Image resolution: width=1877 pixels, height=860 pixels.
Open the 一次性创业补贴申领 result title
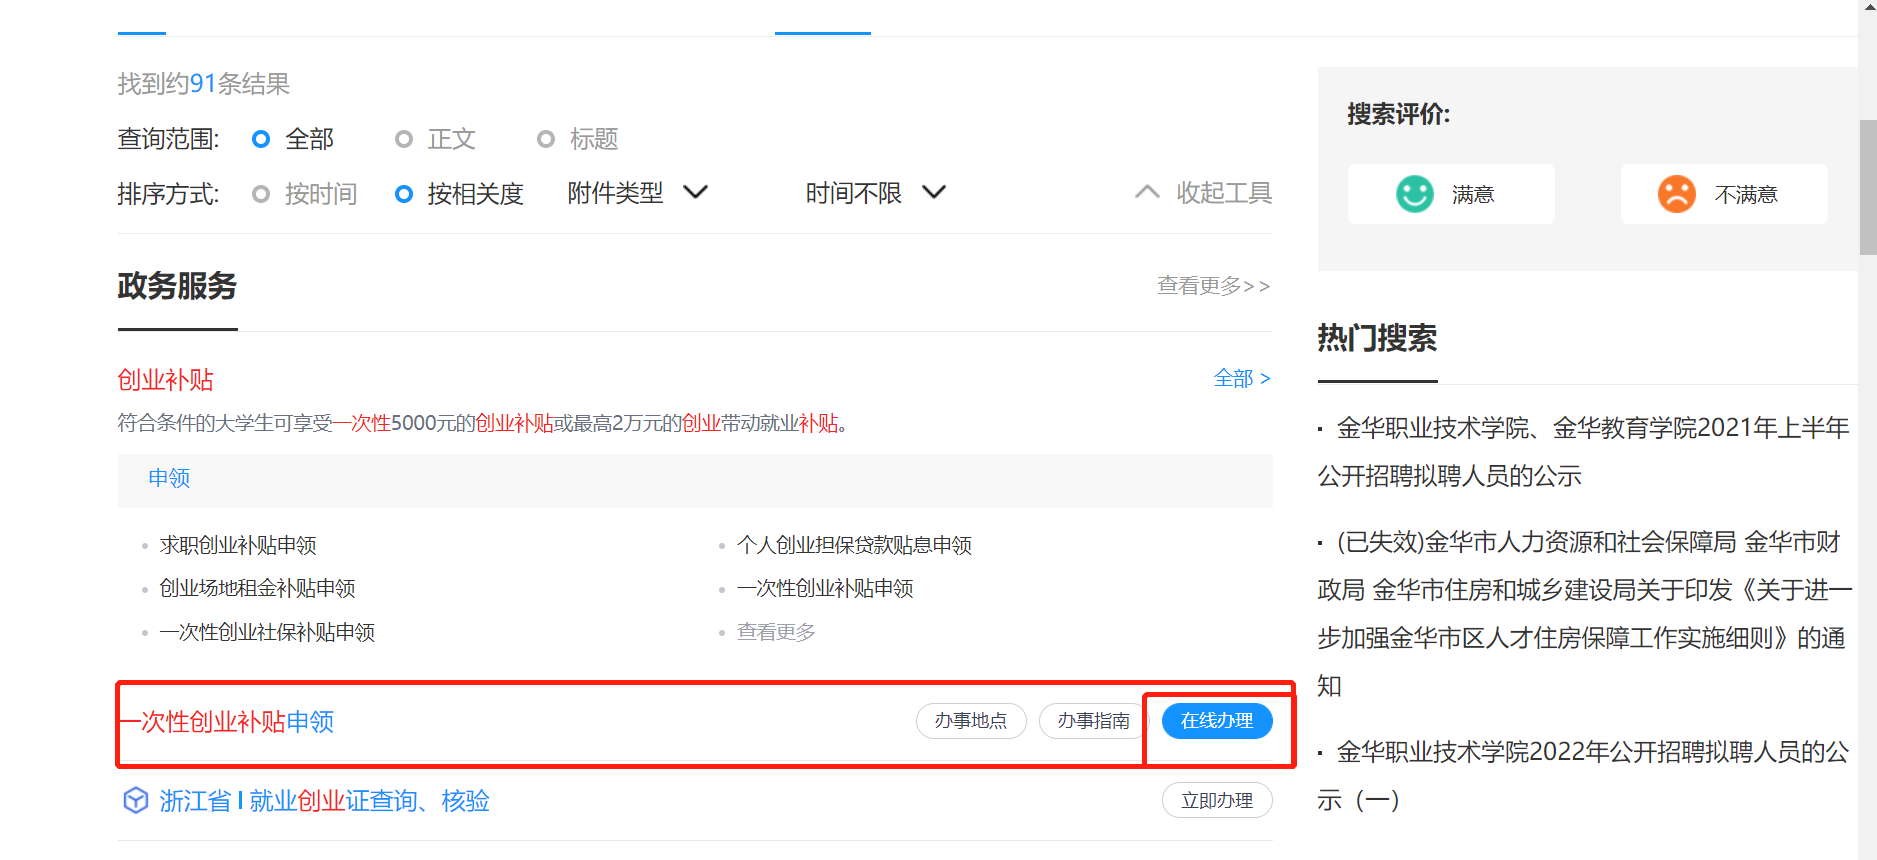click(x=227, y=722)
